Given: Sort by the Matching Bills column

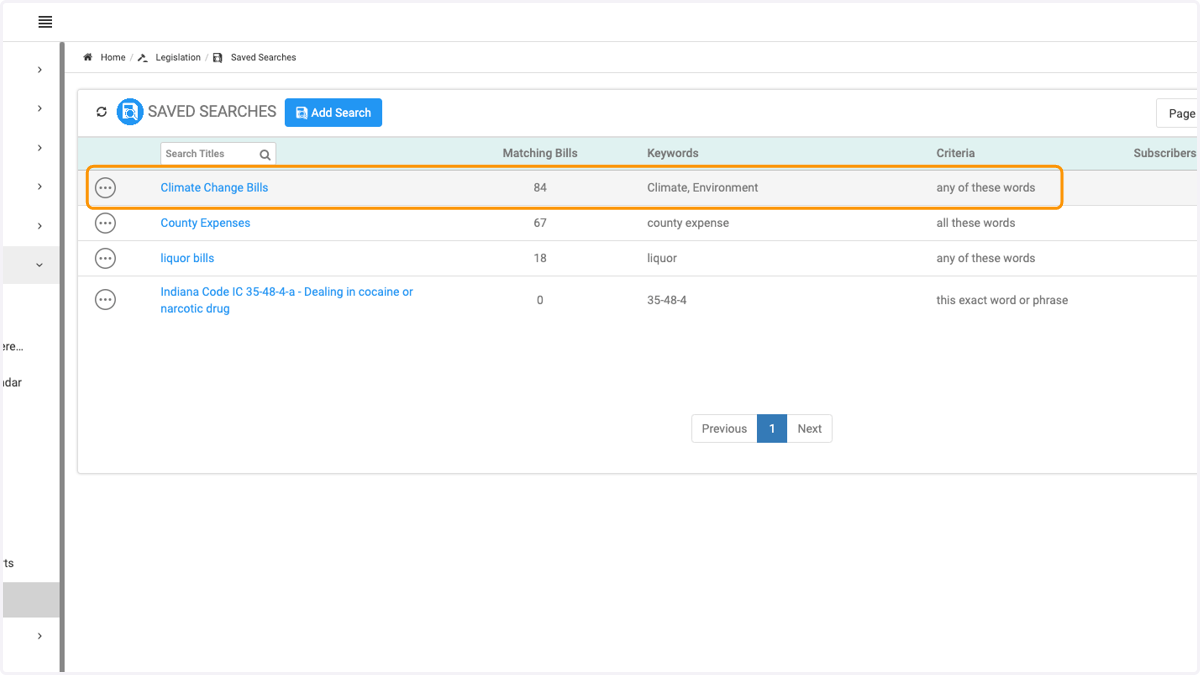Looking at the screenshot, I should pos(540,154).
